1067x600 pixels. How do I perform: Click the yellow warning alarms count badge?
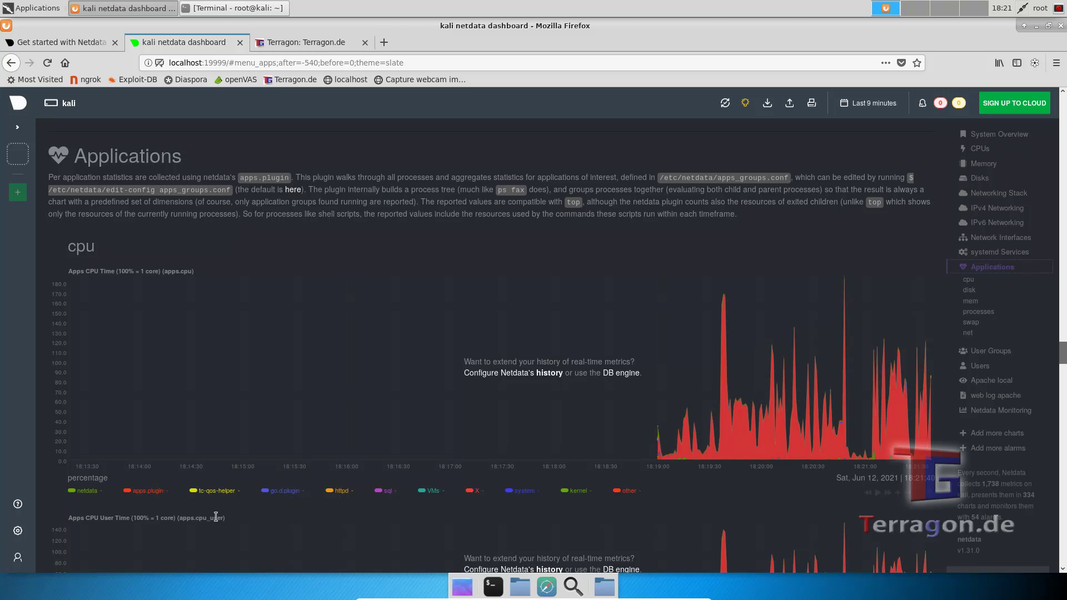(x=958, y=103)
